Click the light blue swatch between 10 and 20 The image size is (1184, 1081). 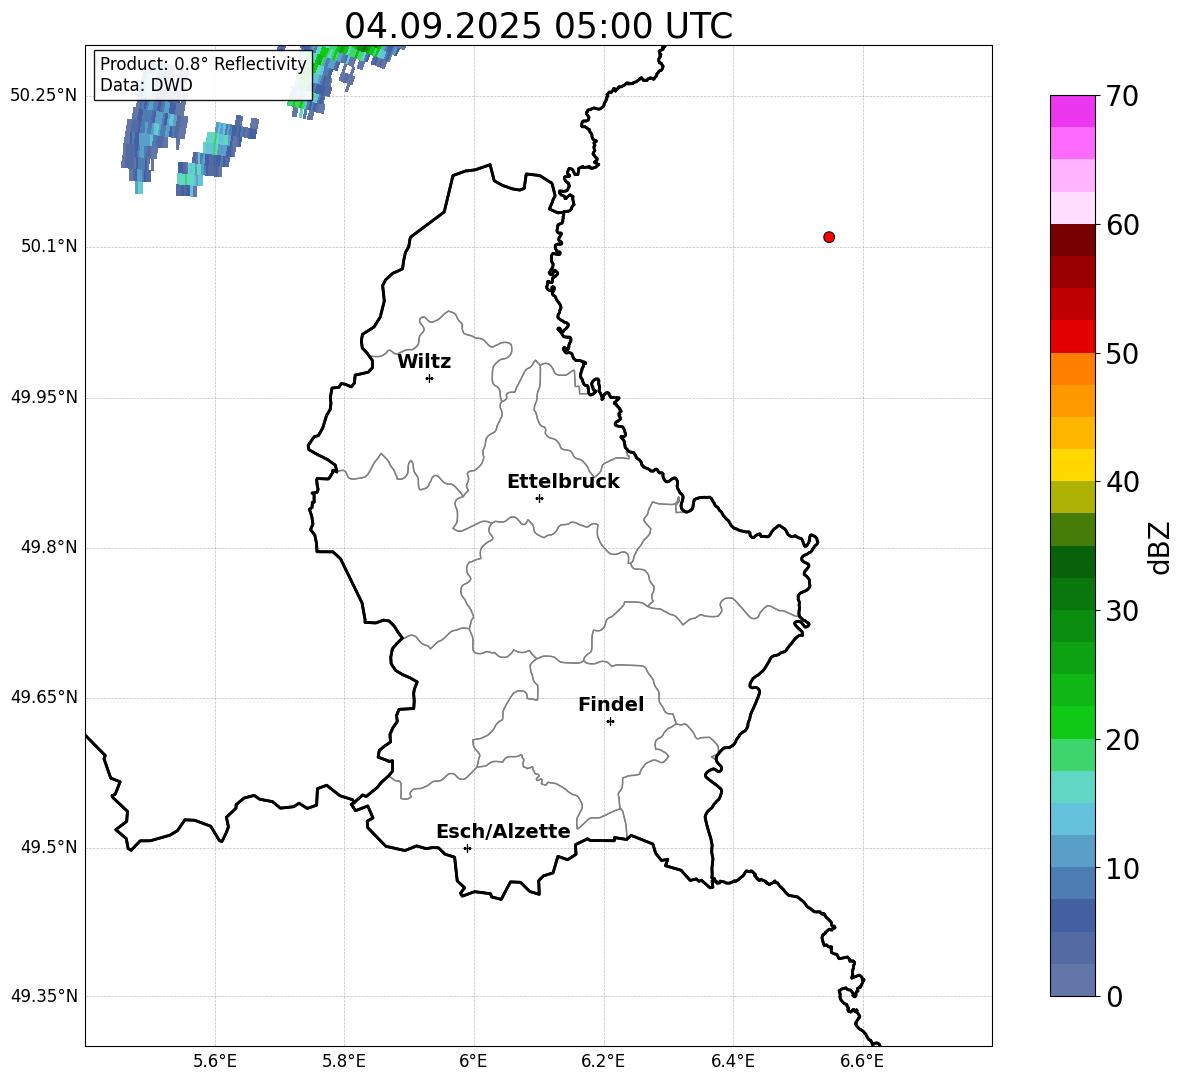click(1073, 819)
